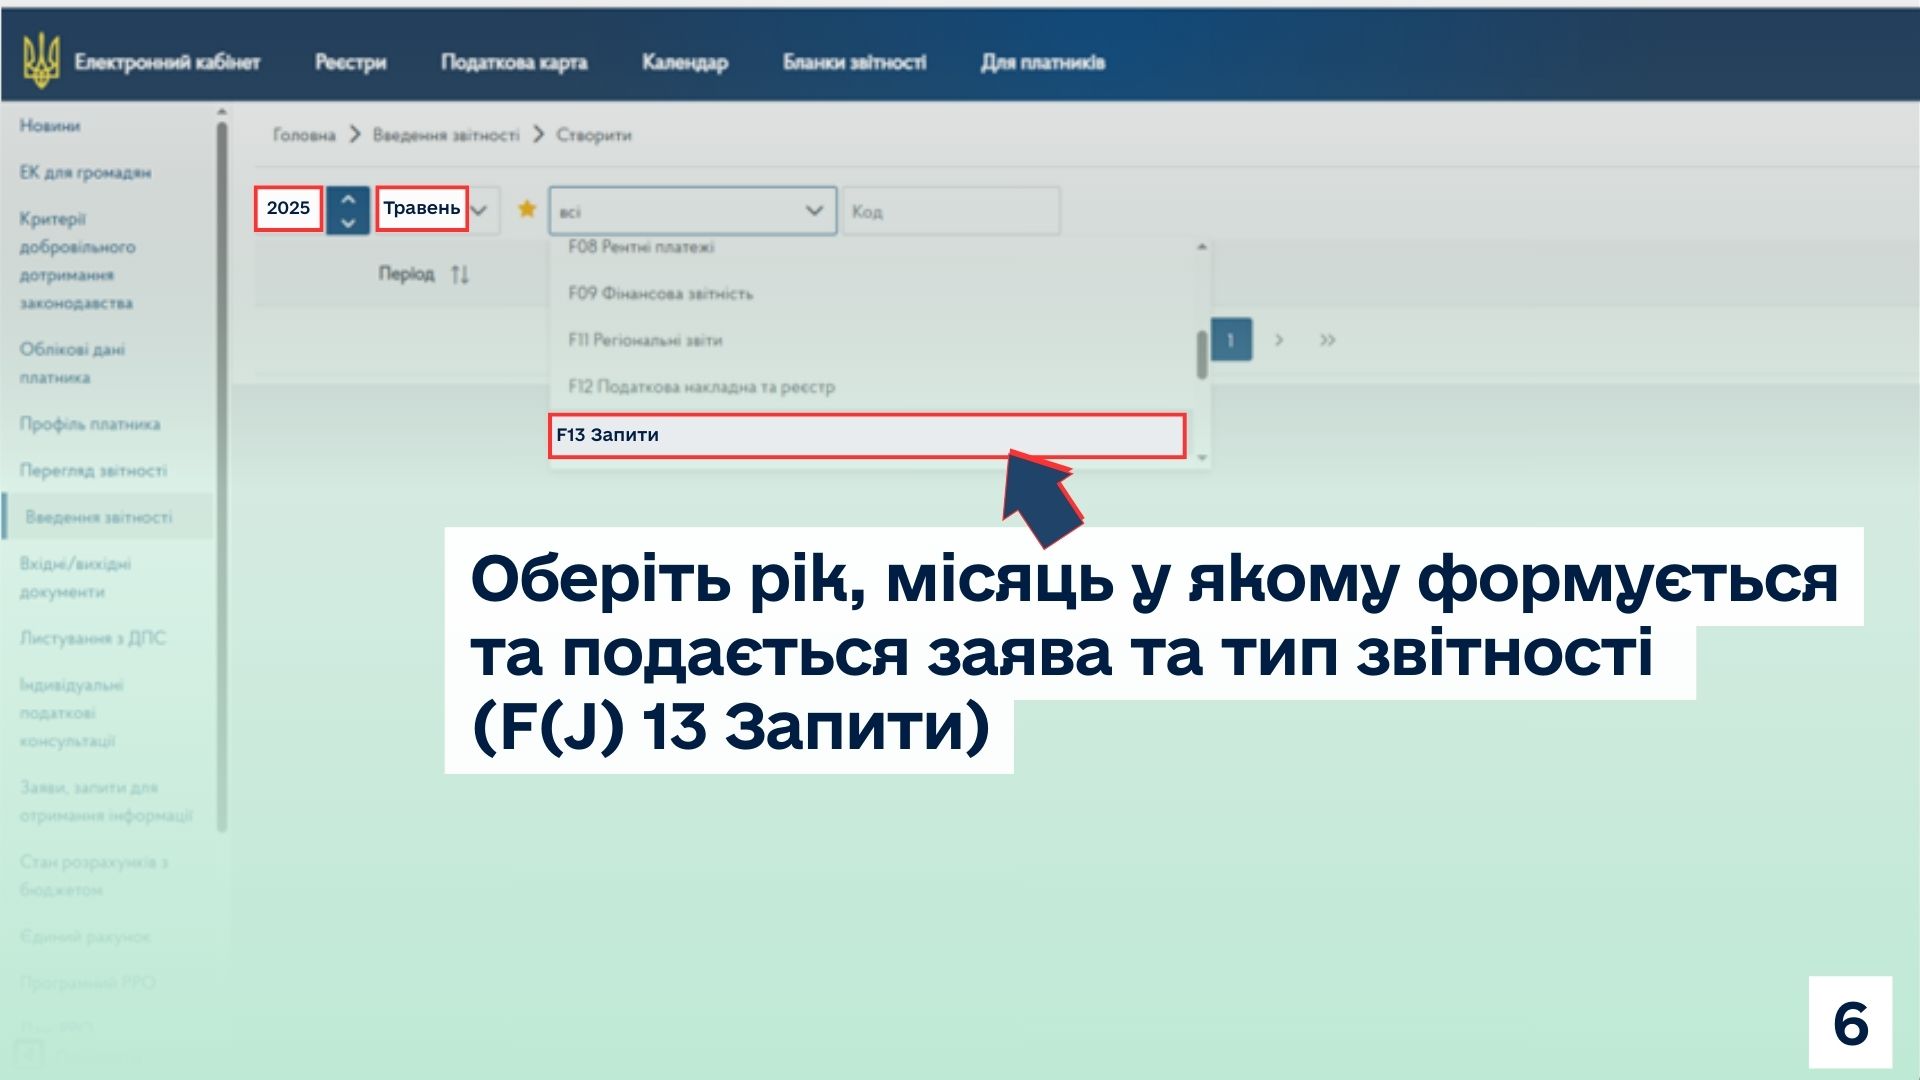This screenshot has width=1920, height=1080.
Task: Click page 1 pagination button
Action: (1231, 340)
